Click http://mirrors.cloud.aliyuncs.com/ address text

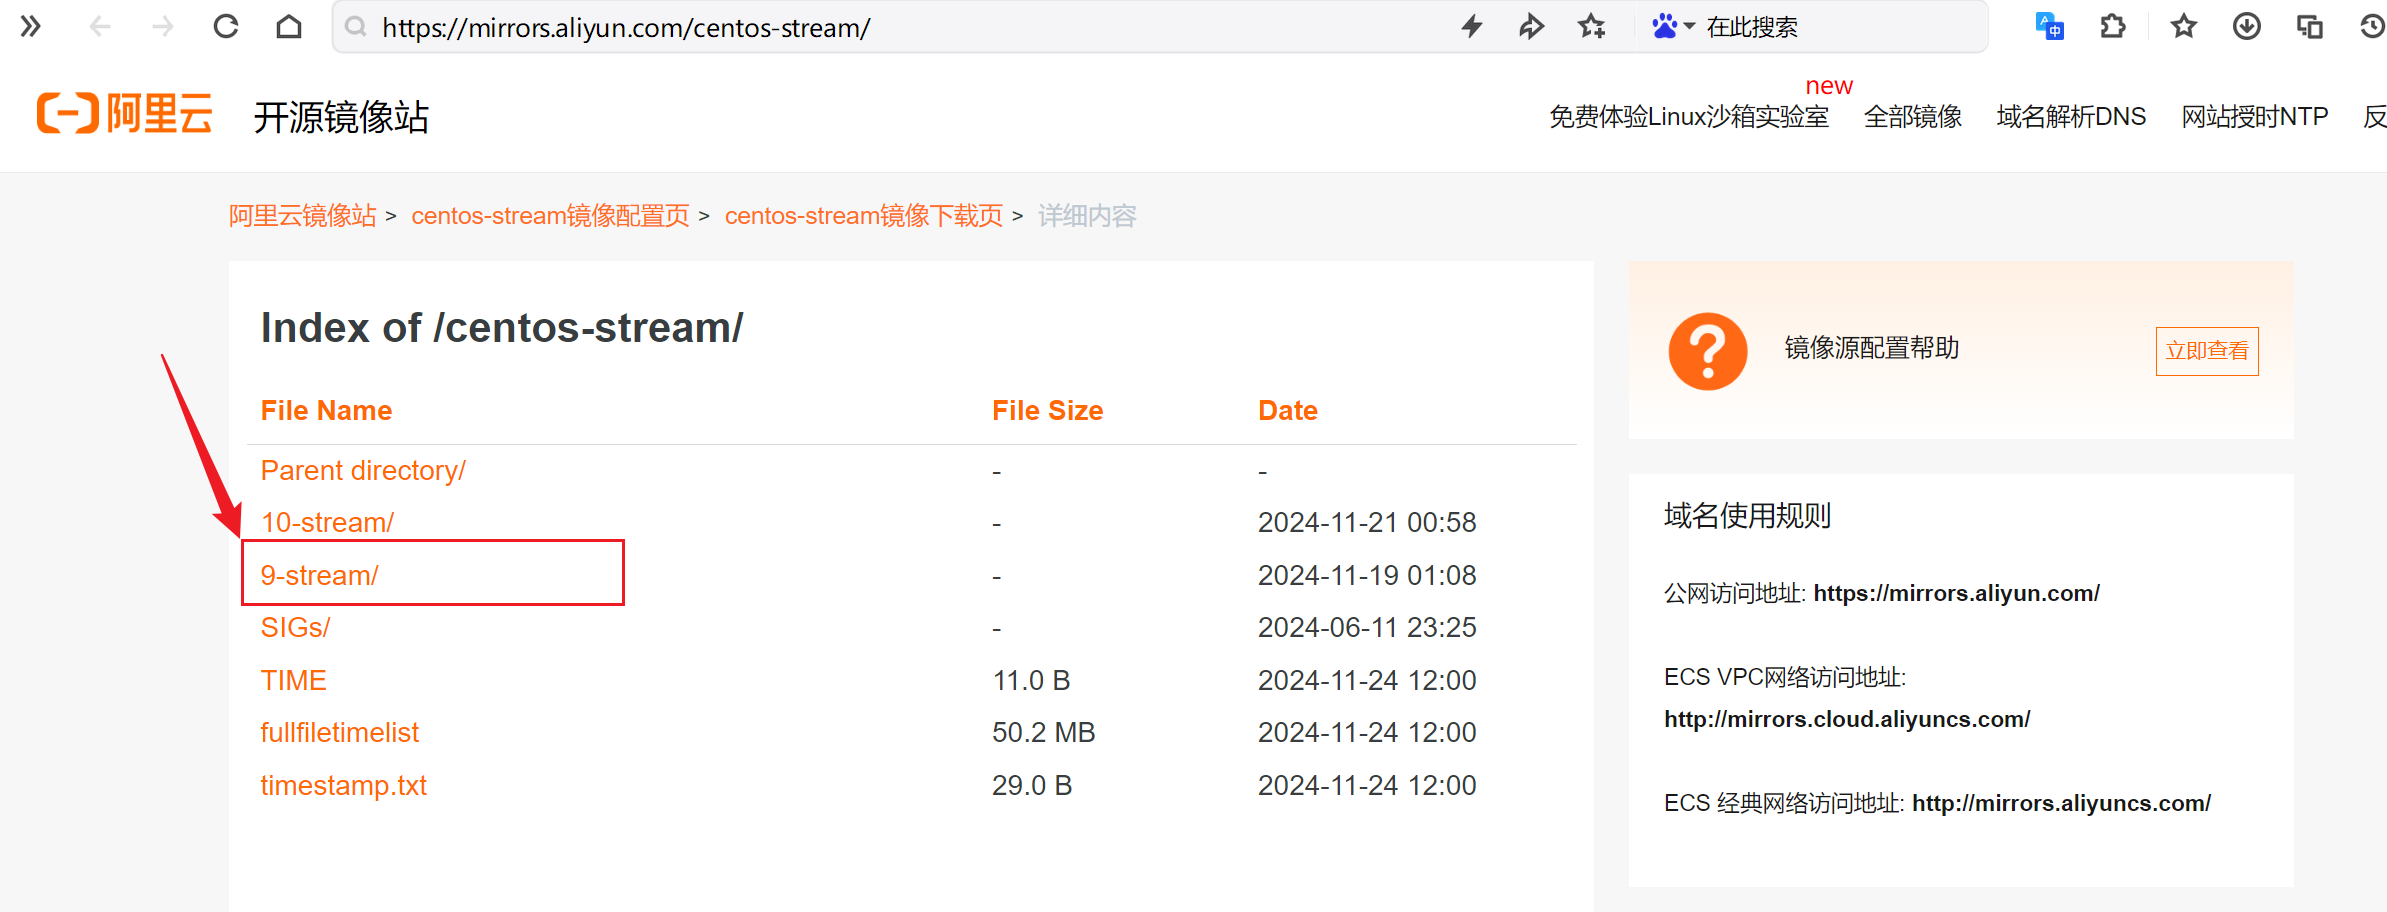[x=1847, y=719]
